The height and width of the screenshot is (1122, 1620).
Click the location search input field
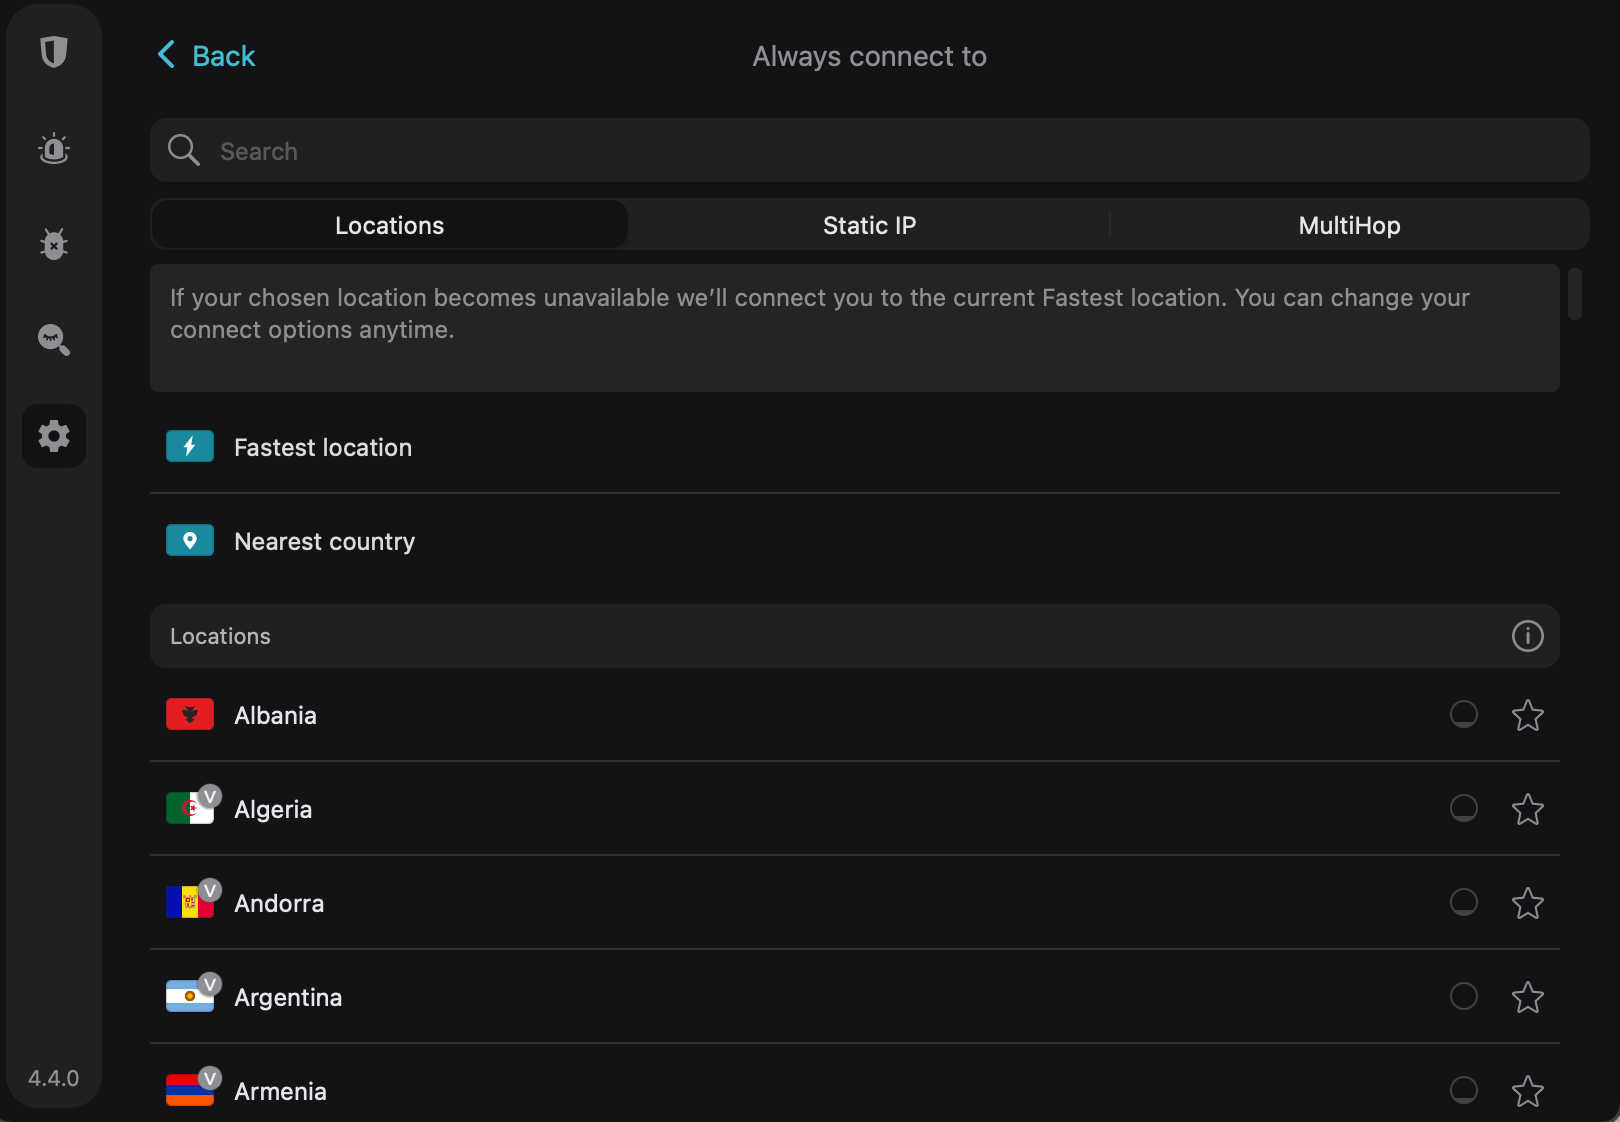coord(700,150)
